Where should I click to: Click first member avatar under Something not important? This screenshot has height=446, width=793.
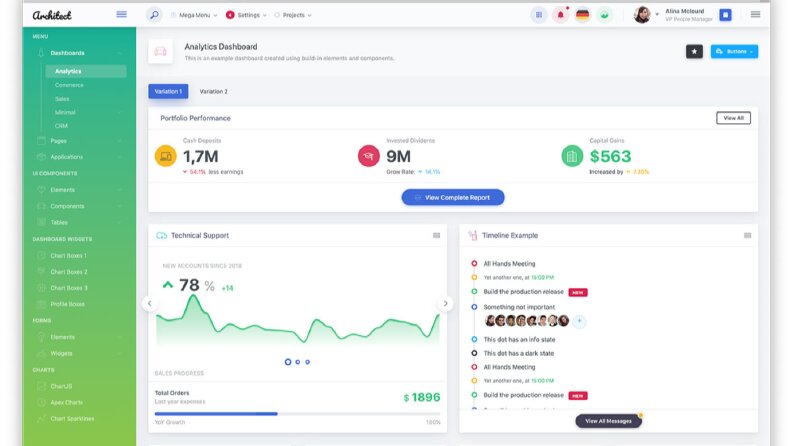(490, 321)
